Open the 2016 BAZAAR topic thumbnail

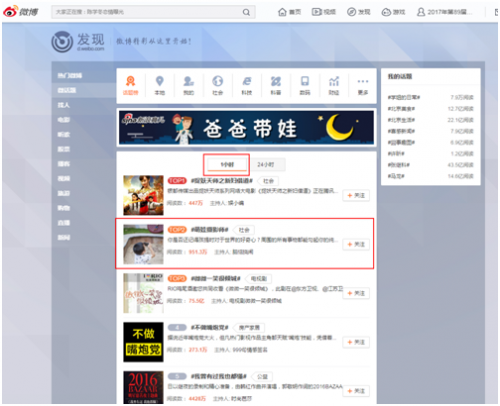[143, 388]
